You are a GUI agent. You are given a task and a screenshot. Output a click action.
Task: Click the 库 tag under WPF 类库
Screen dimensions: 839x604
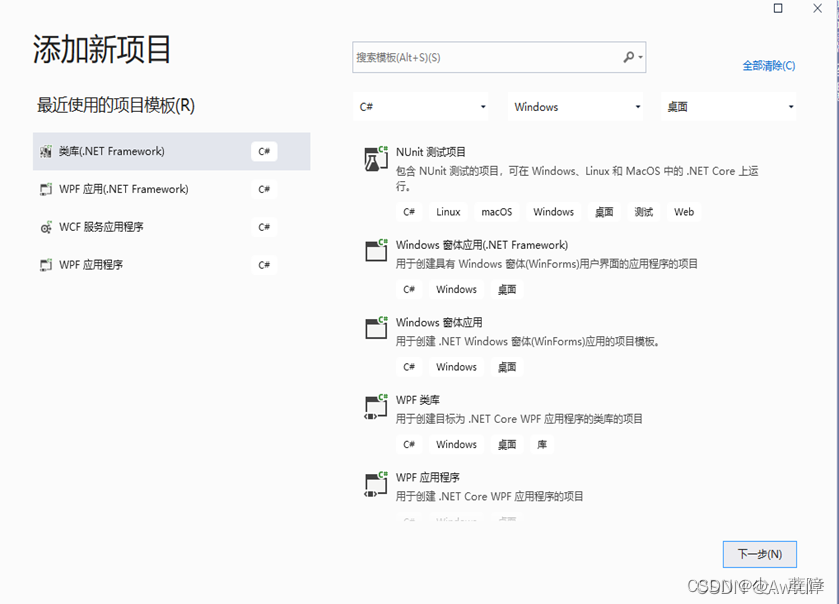coord(541,444)
